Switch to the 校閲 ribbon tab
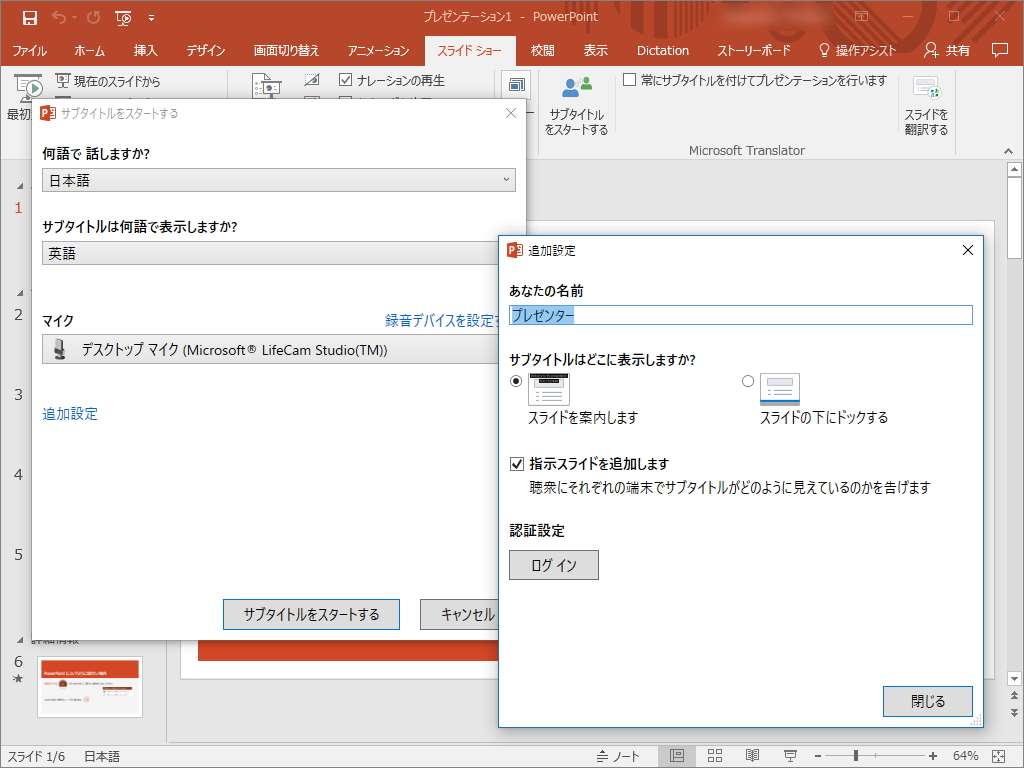Screen dimensions: 1024x768 (x=541, y=50)
